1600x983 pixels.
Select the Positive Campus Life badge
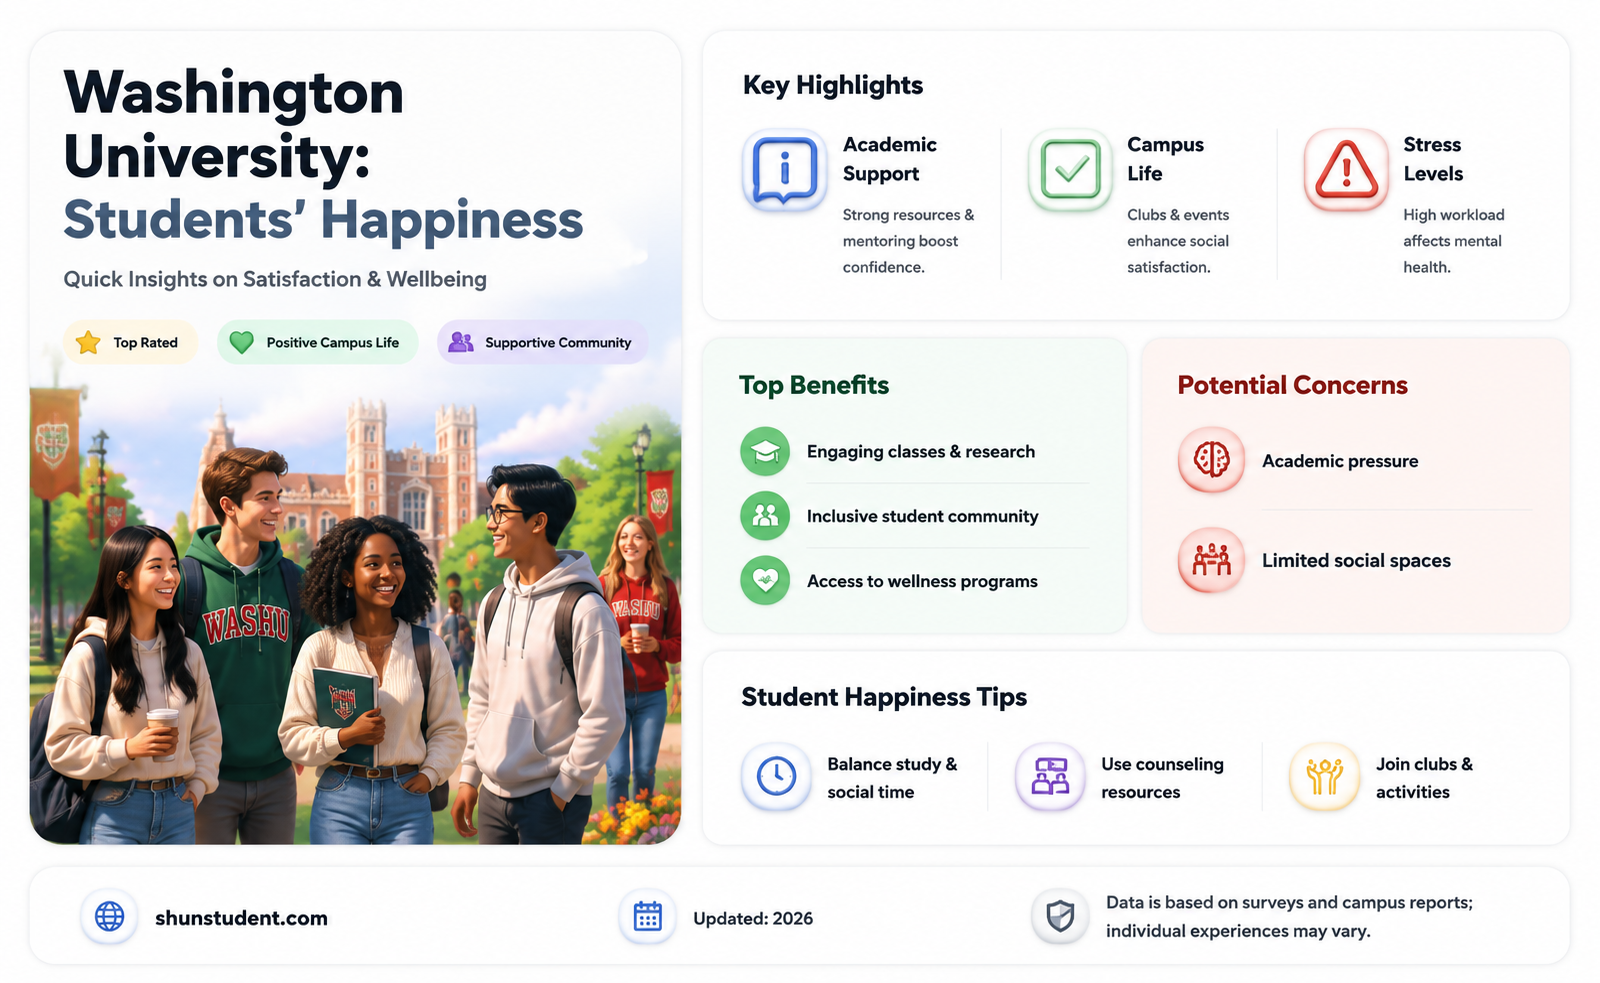coord(317,342)
